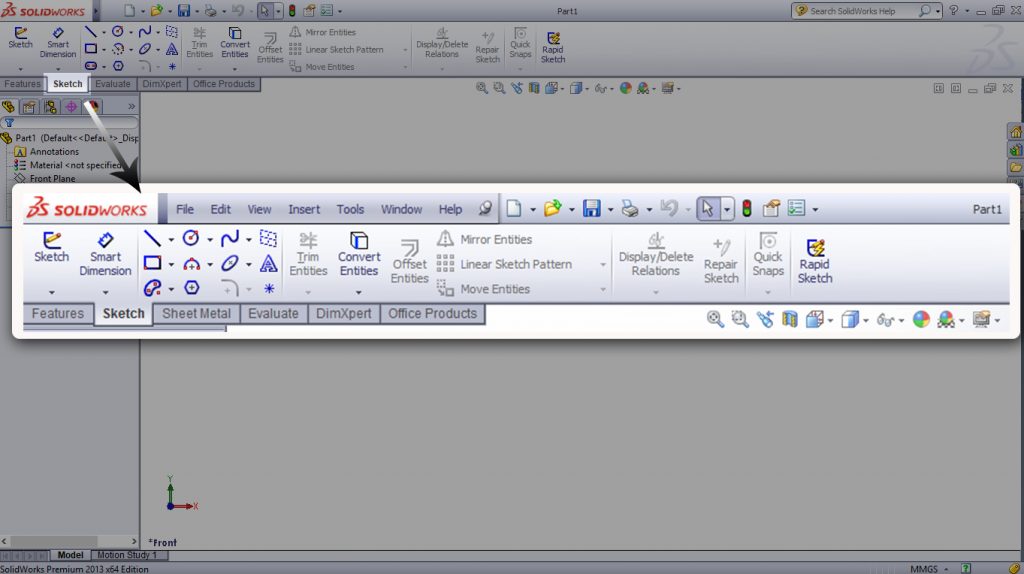Screen dimensions: 1024x574
Task: Open the Tools menu
Action: [x=350, y=209]
